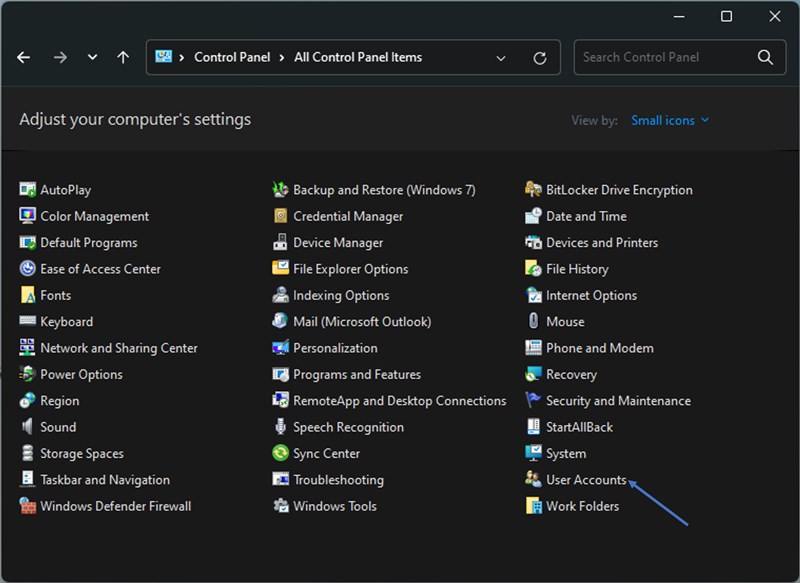Open the System link
This screenshot has height=583, width=800.
[566, 454]
